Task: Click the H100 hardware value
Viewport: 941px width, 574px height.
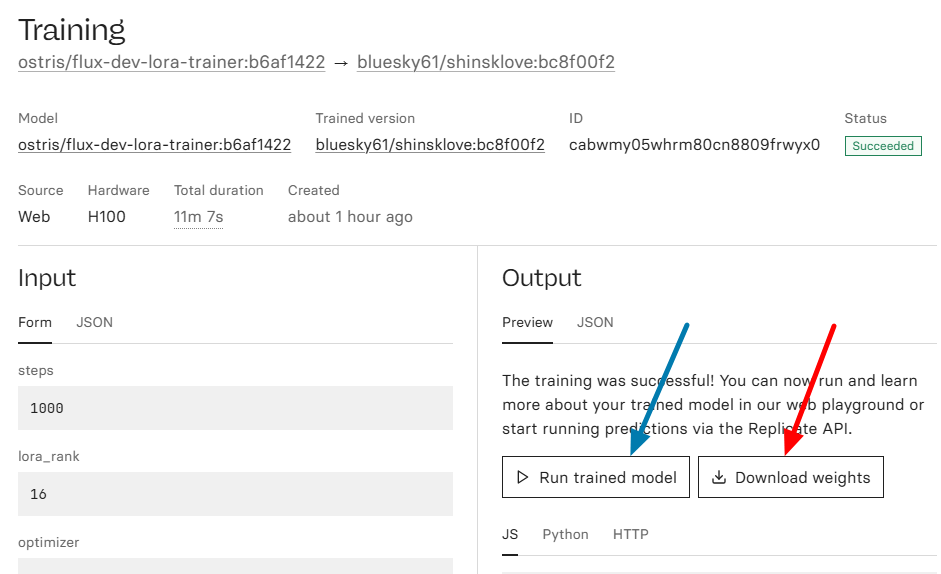Action: [106, 217]
